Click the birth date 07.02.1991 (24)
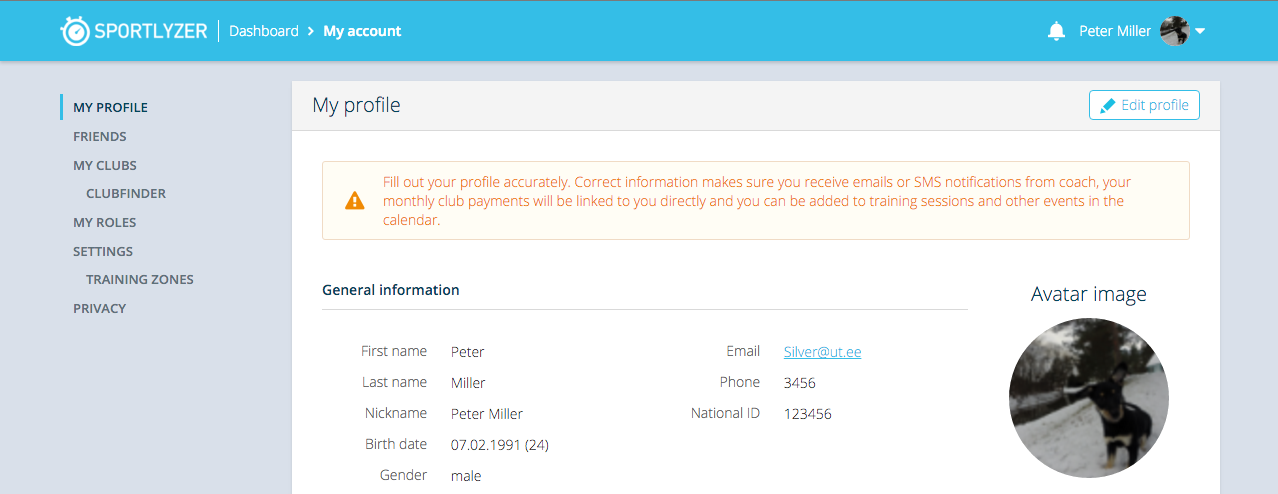The width and height of the screenshot is (1278, 494). tap(500, 445)
